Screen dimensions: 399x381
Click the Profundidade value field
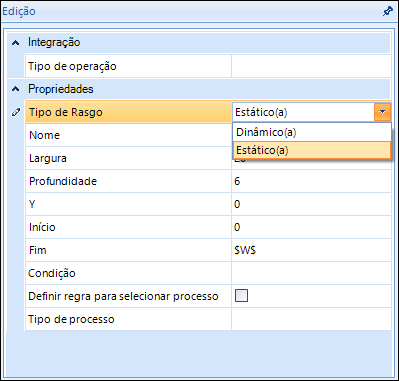pyautogui.click(x=311, y=181)
